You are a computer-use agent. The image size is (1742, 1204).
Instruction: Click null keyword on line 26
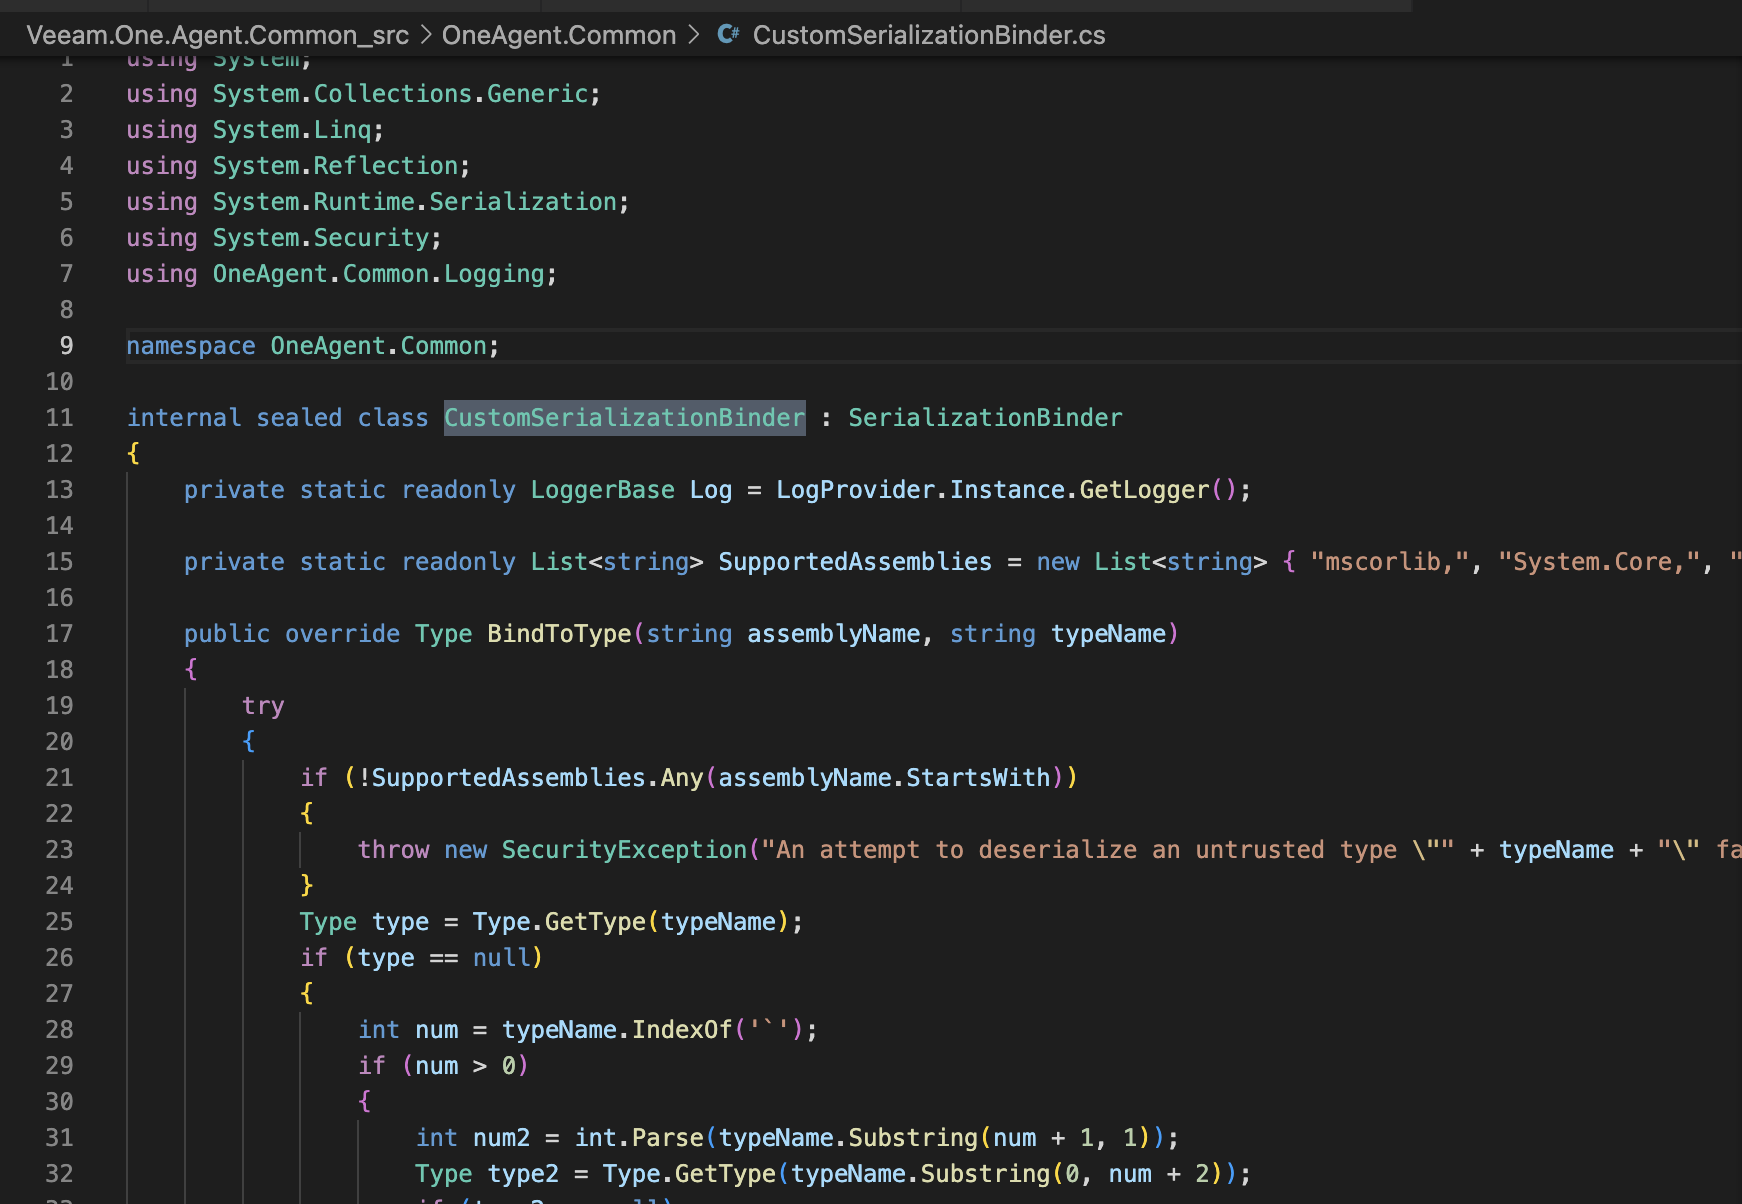[x=501, y=958]
